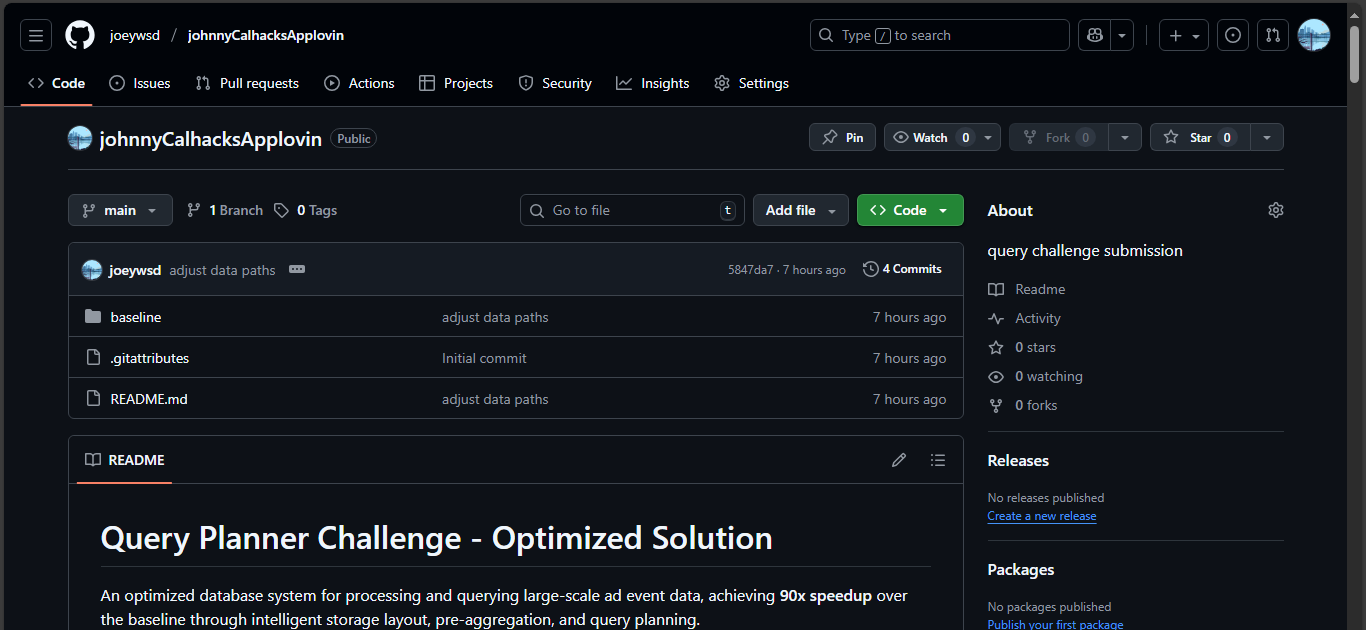Click the joeywsd commit author name
The height and width of the screenshot is (630, 1366).
coord(135,270)
